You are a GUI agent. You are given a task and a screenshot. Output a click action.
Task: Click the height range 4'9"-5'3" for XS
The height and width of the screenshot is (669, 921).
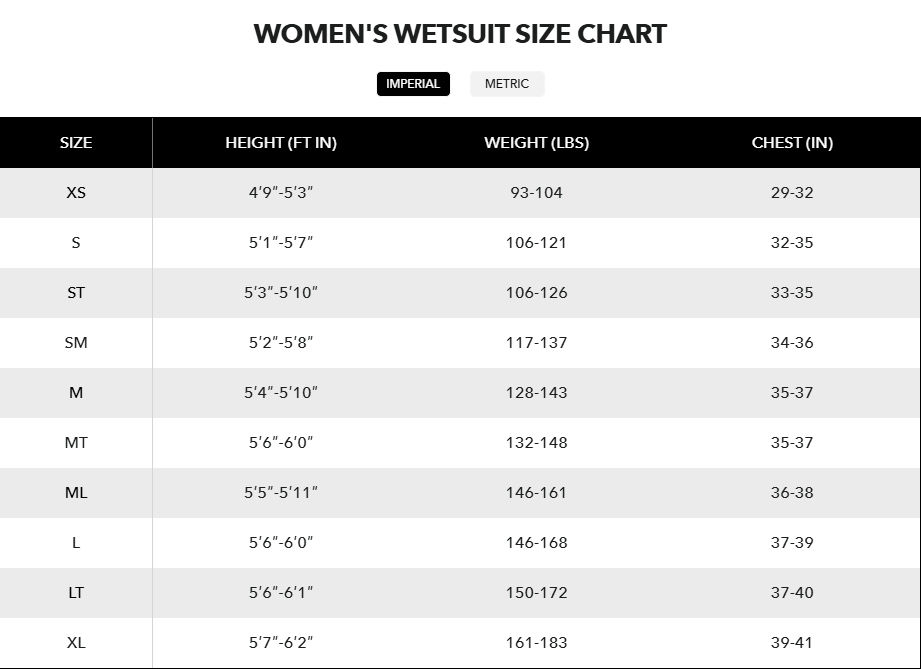(x=283, y=192)
